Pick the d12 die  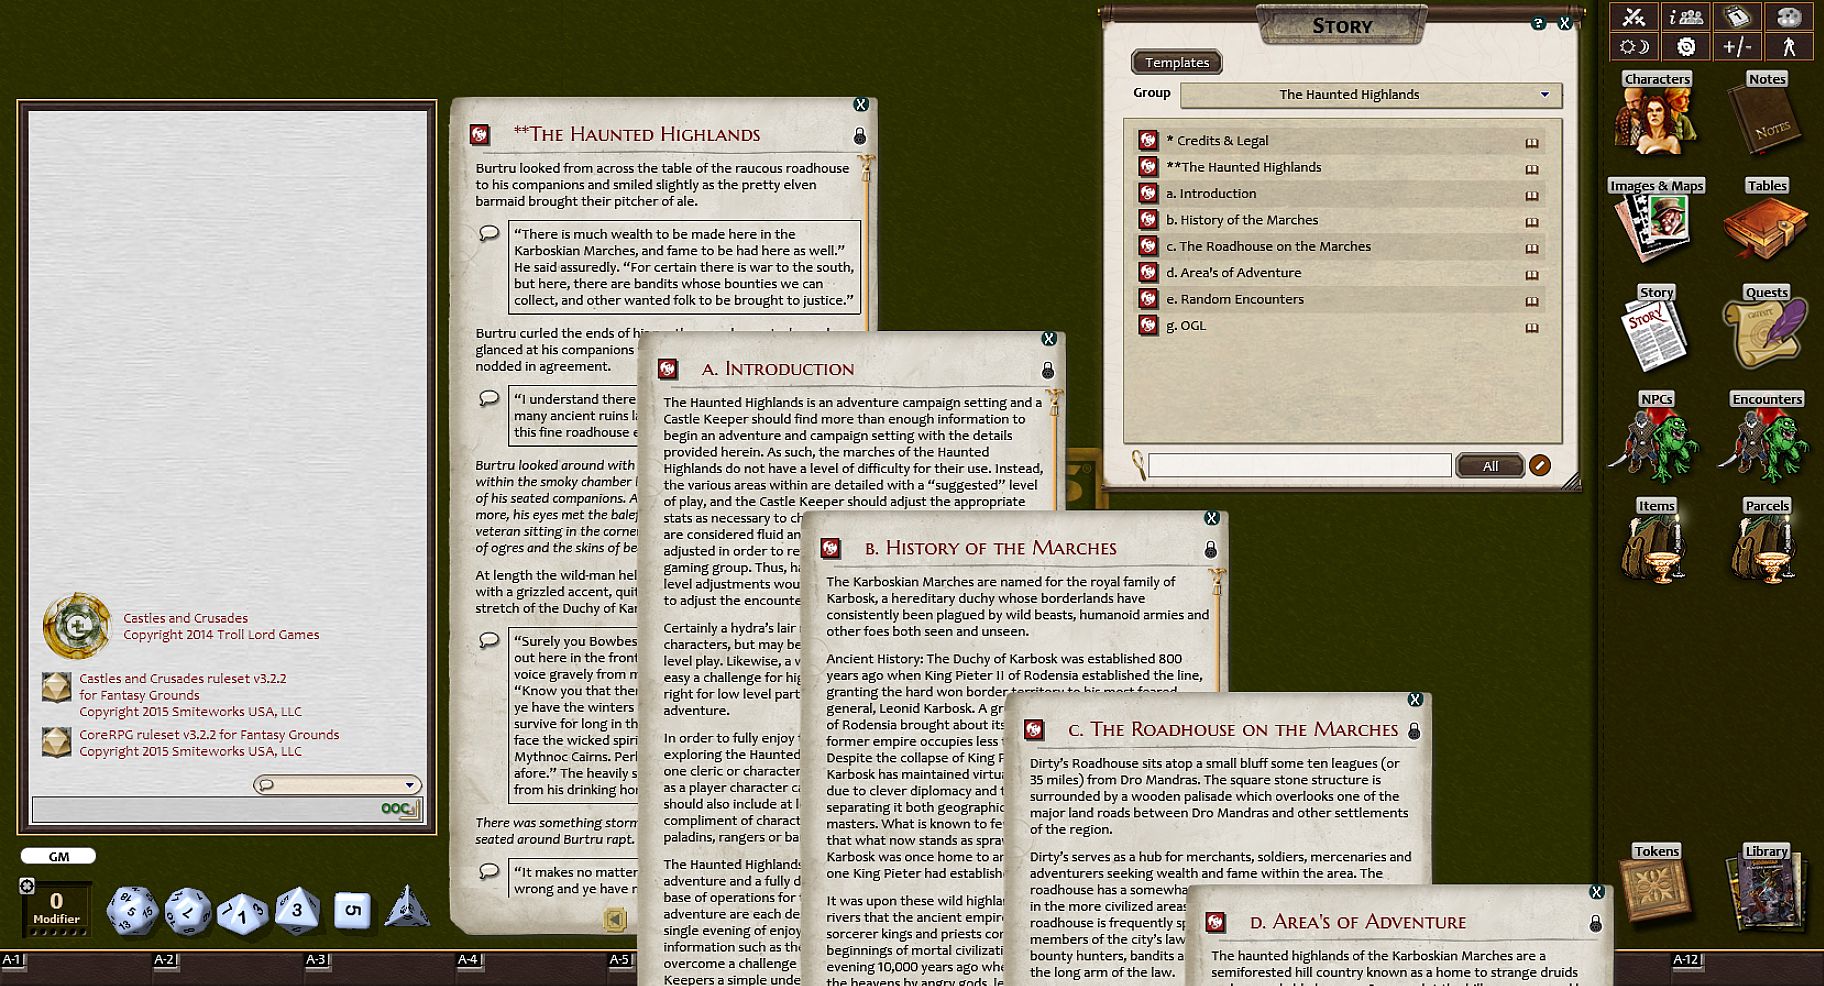(187, 910)
